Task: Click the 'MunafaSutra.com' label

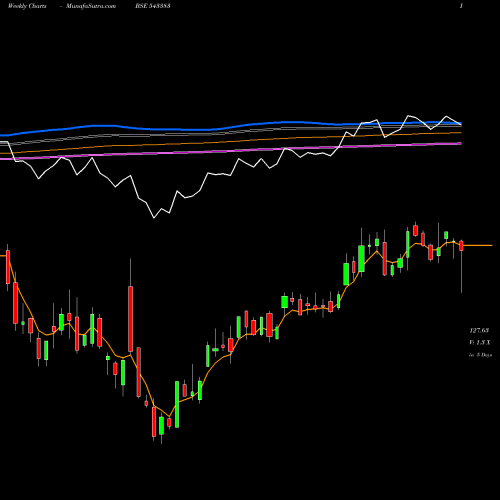Action: (x=91, y=6)
